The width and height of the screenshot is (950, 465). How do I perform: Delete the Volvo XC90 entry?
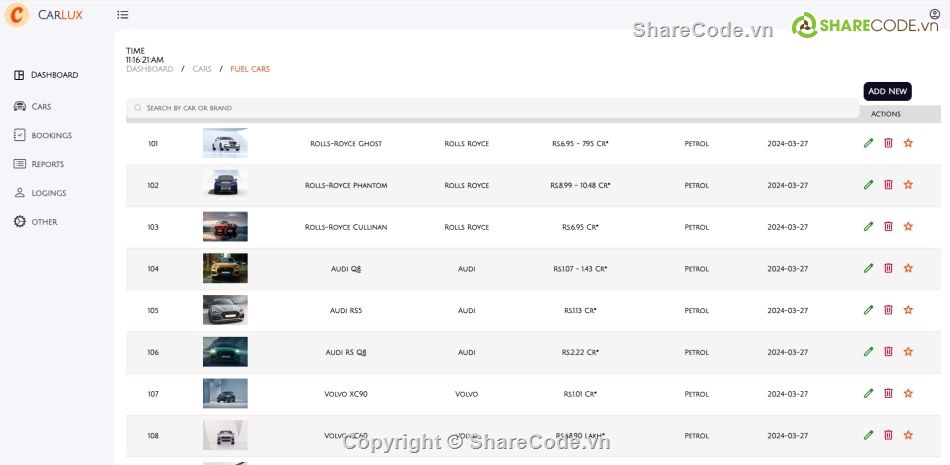(888, 393)
